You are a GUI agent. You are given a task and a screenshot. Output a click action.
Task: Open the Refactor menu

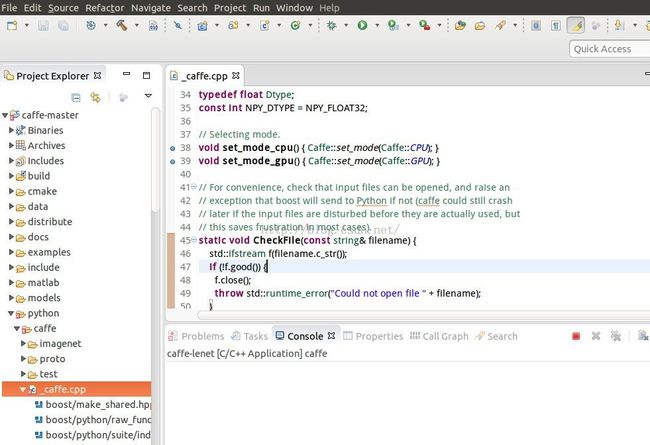coord(104,7)
